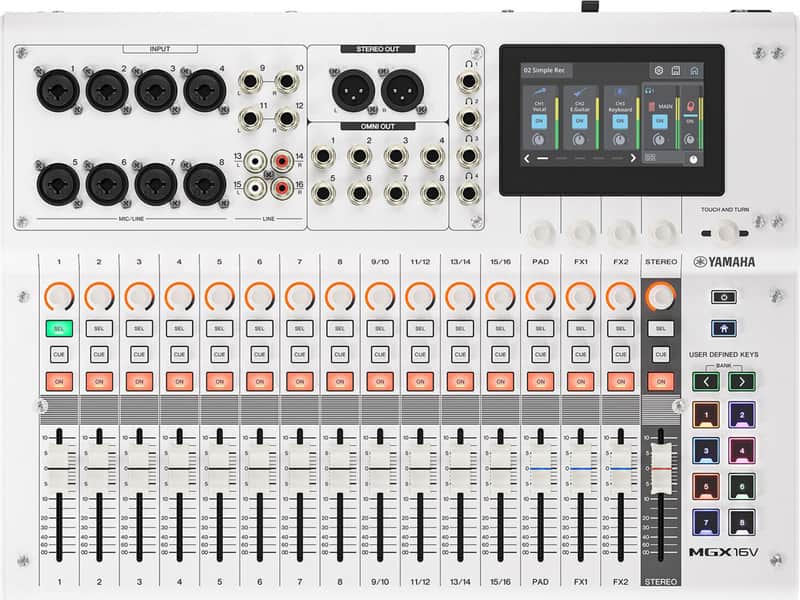Click headphone output jack 1

tap(467, 81)
